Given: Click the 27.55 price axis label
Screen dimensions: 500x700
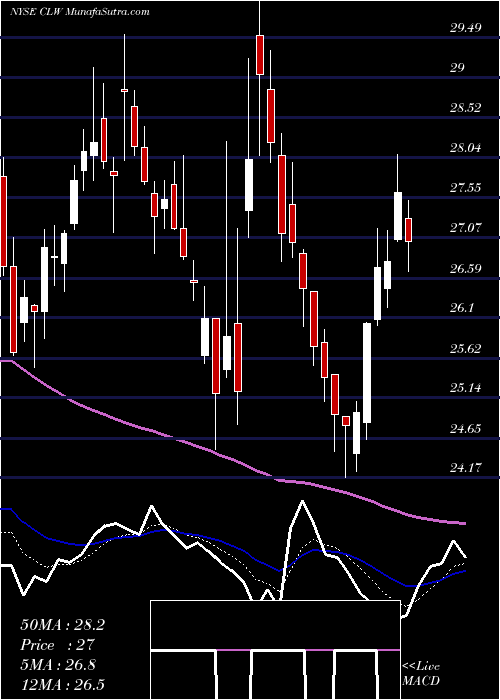Looking at the screenshot, I should click(x=466, y=188).
